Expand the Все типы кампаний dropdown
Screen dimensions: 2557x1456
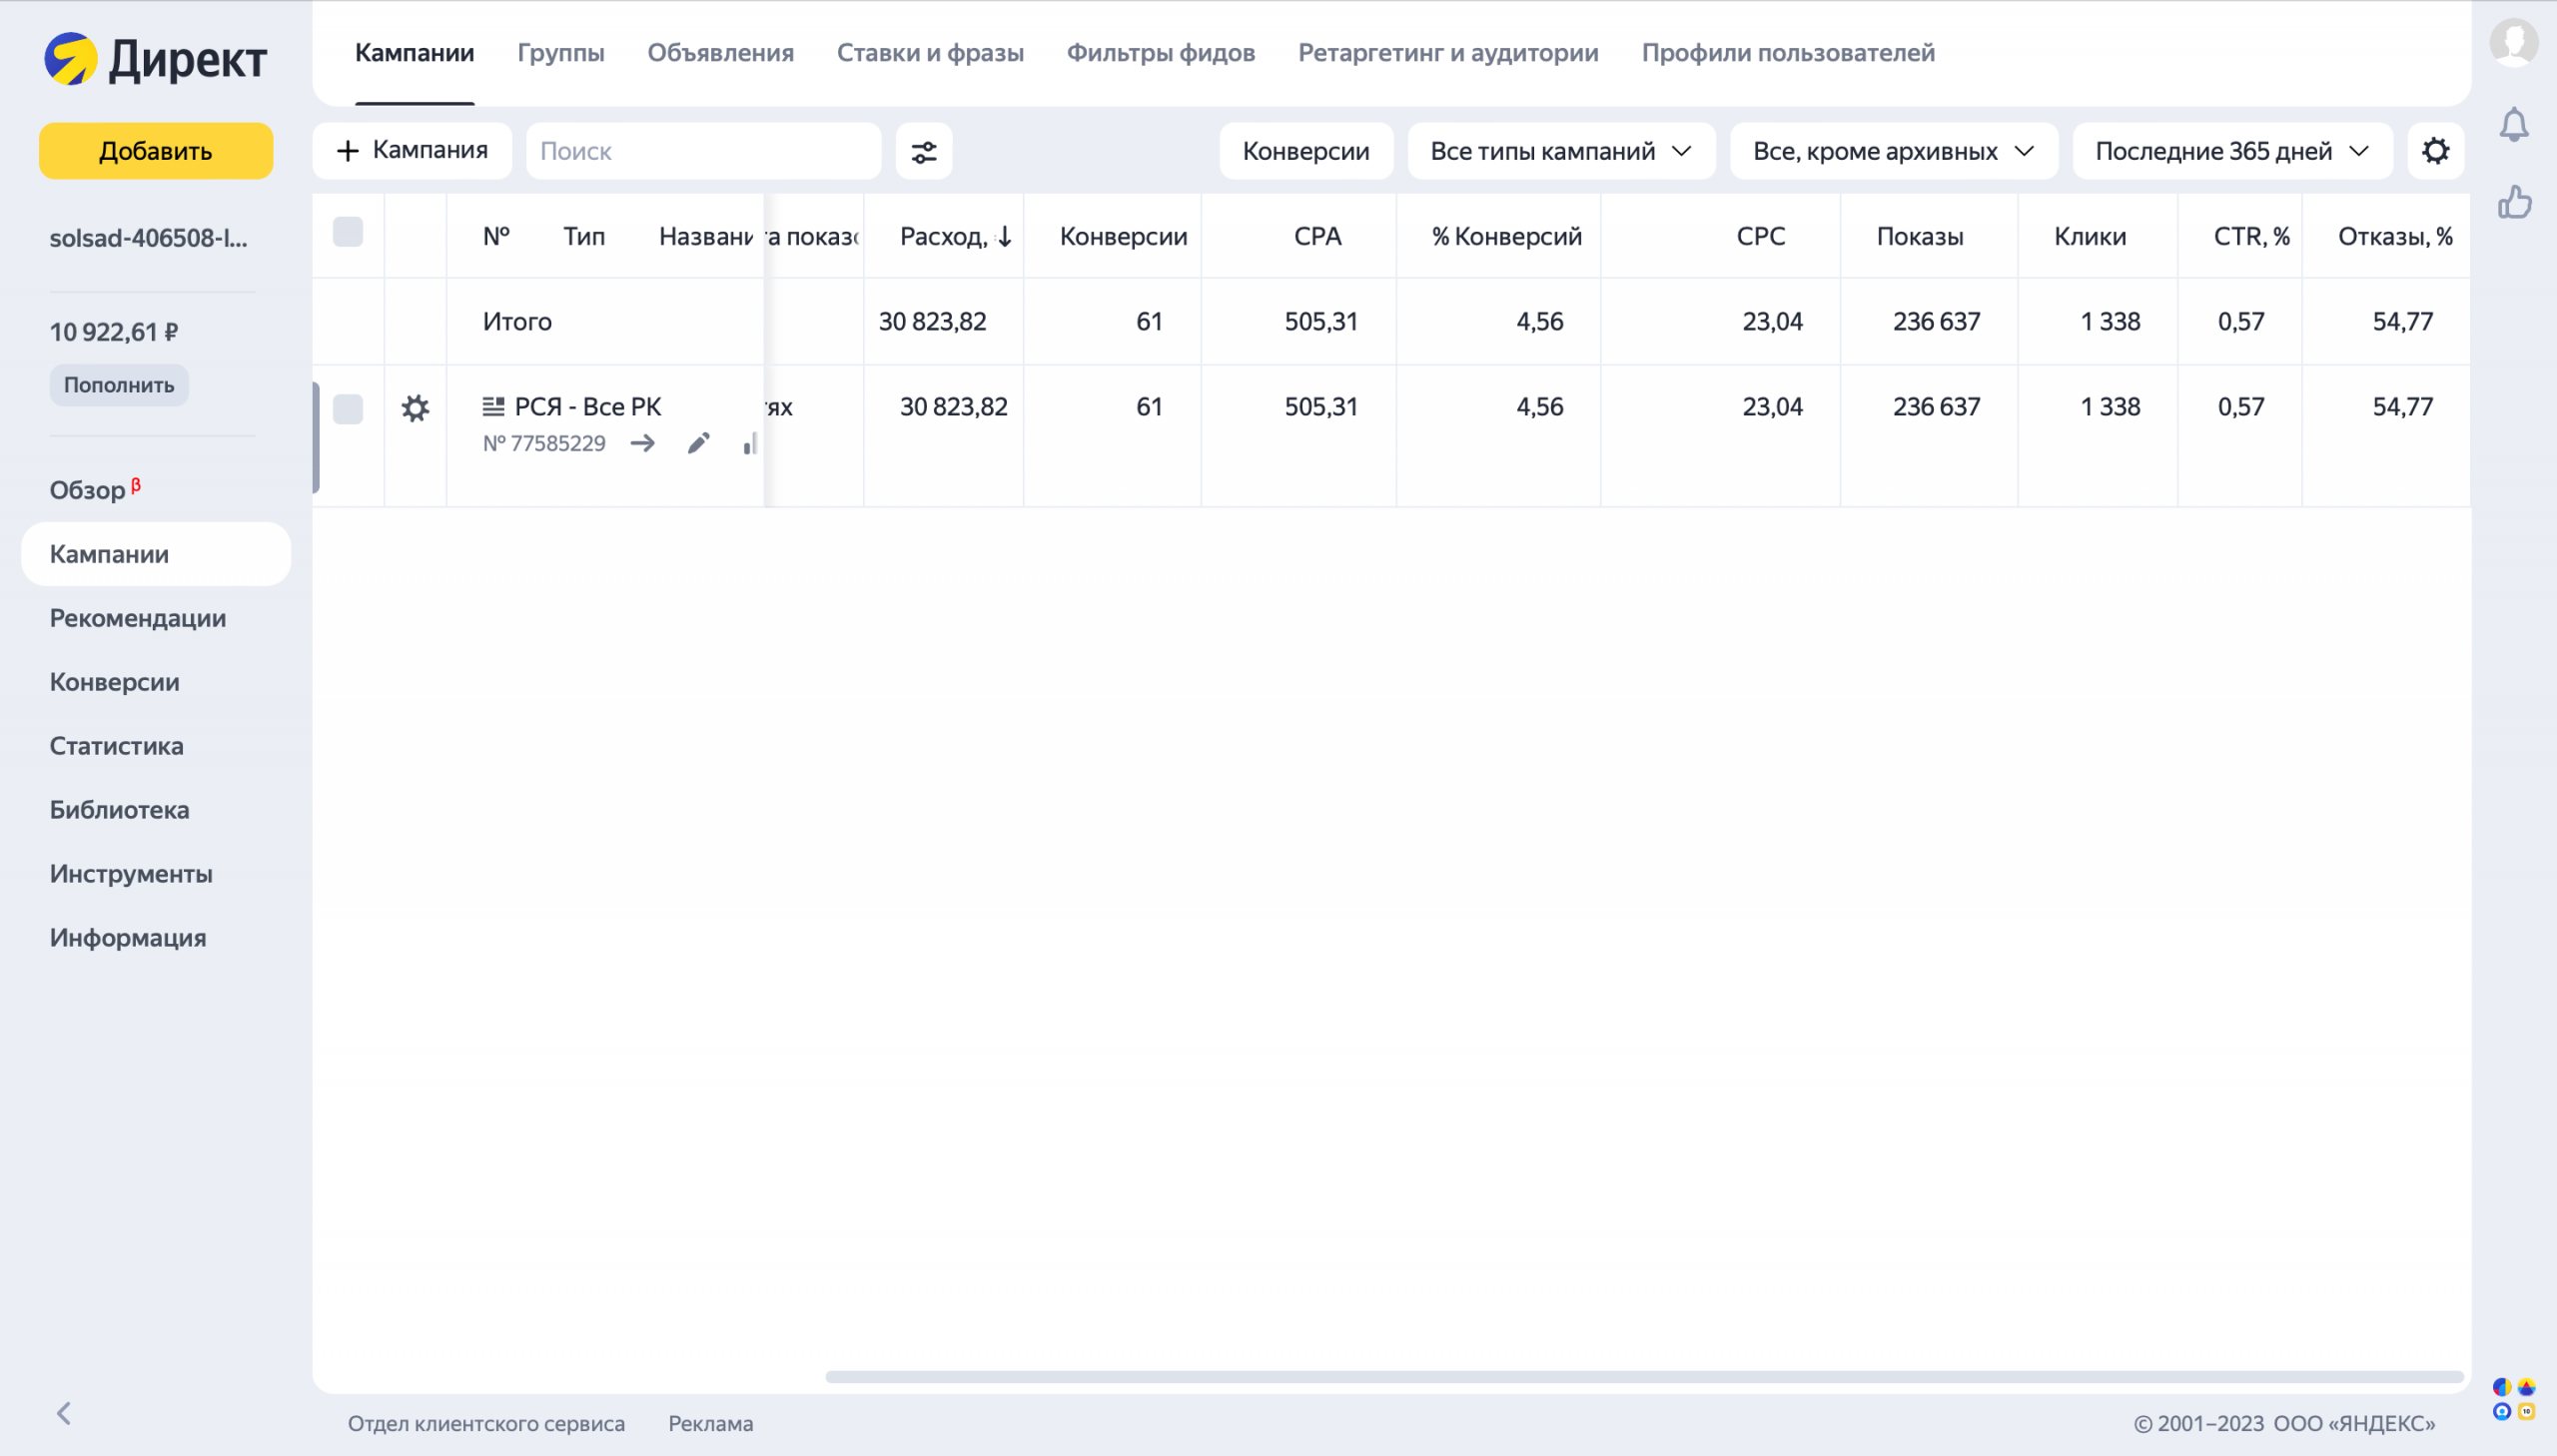tap(1560, 151)
